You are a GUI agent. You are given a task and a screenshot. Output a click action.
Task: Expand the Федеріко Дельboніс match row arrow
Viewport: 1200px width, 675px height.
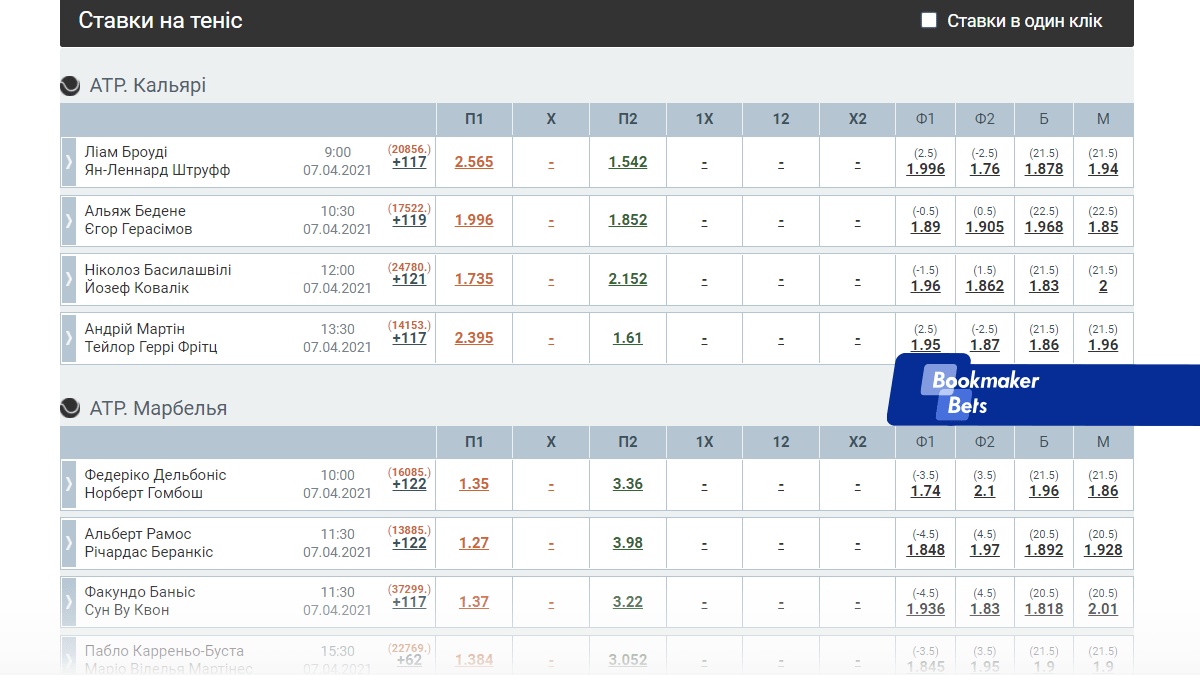(x=69, y=484)
